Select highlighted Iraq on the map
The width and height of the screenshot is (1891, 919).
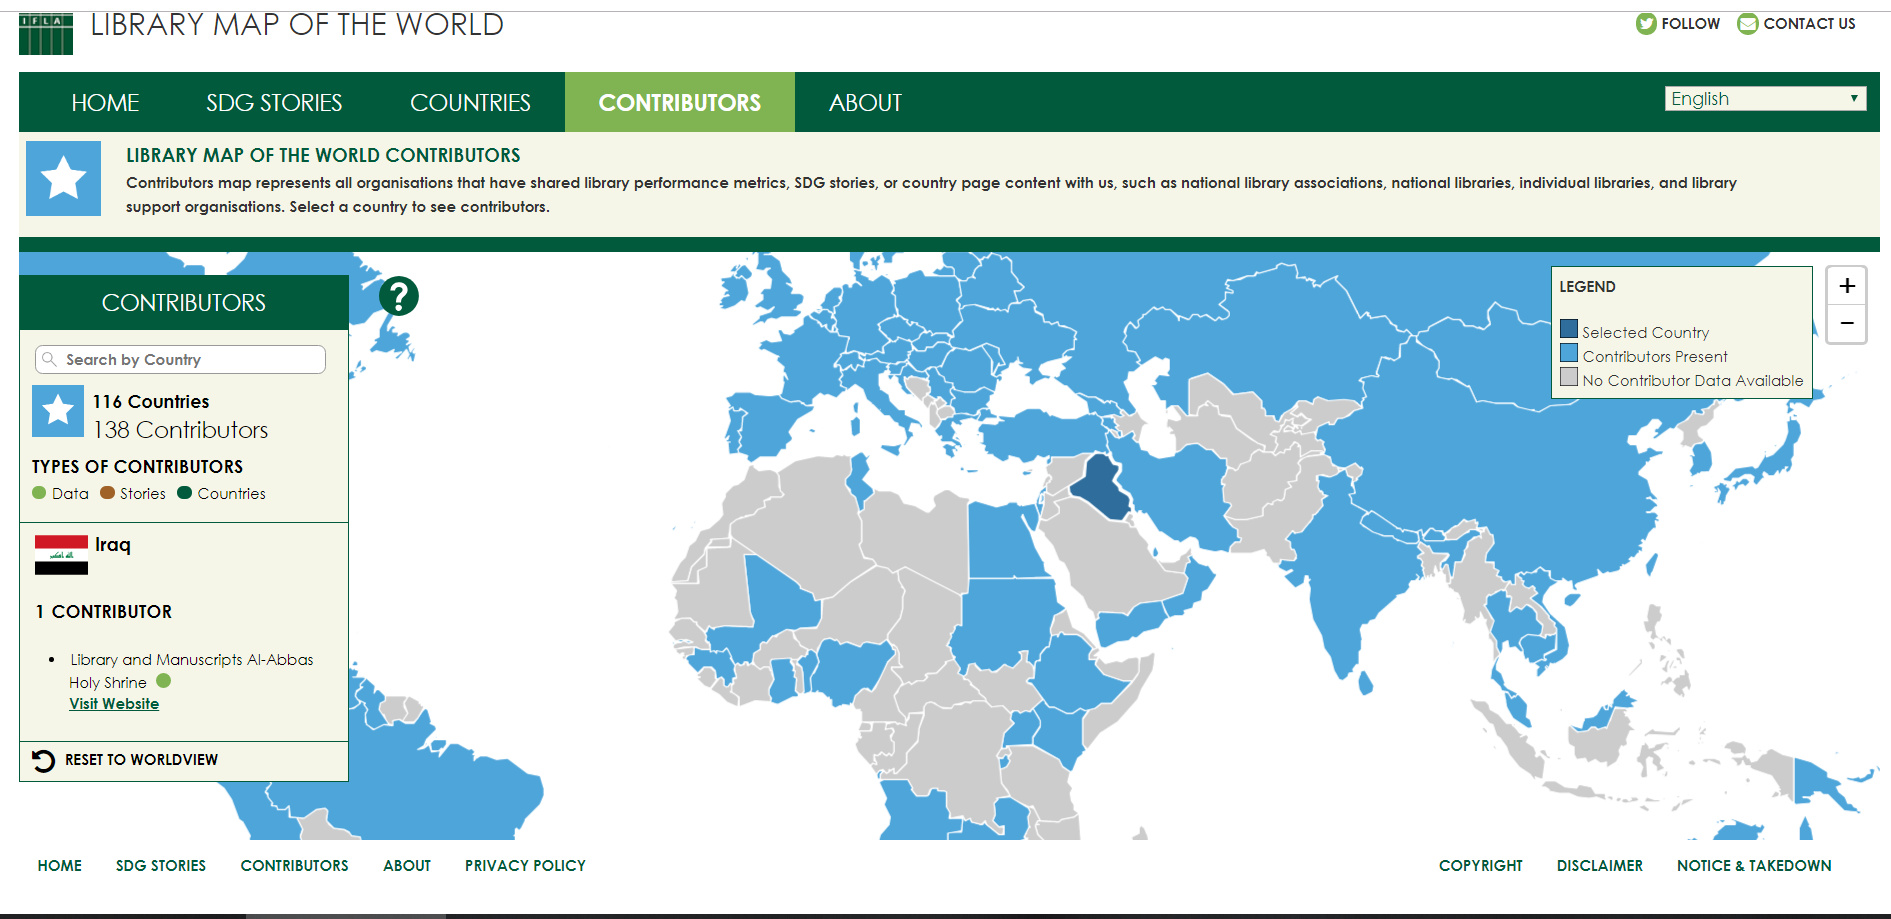pyautogui.click(x=1102, y=487)
